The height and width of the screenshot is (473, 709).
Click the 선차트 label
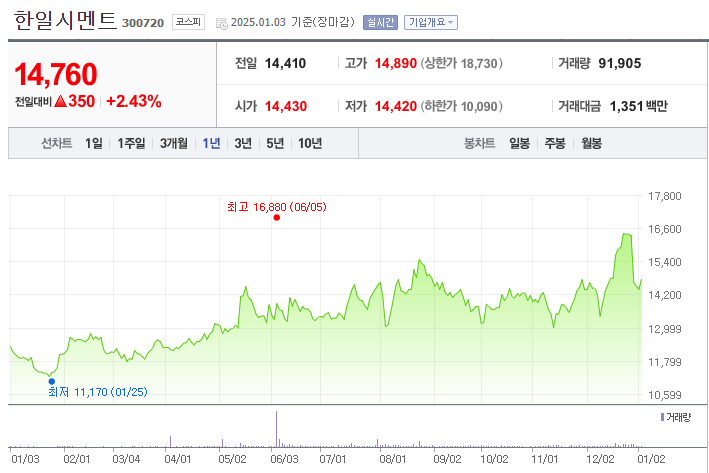(x=57, y=143)
